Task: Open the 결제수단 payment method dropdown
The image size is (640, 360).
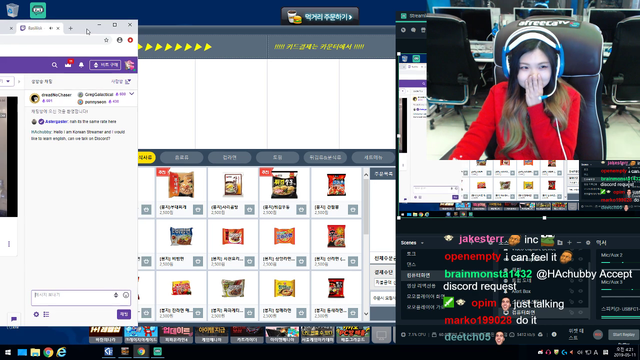Action: (384, 282)
